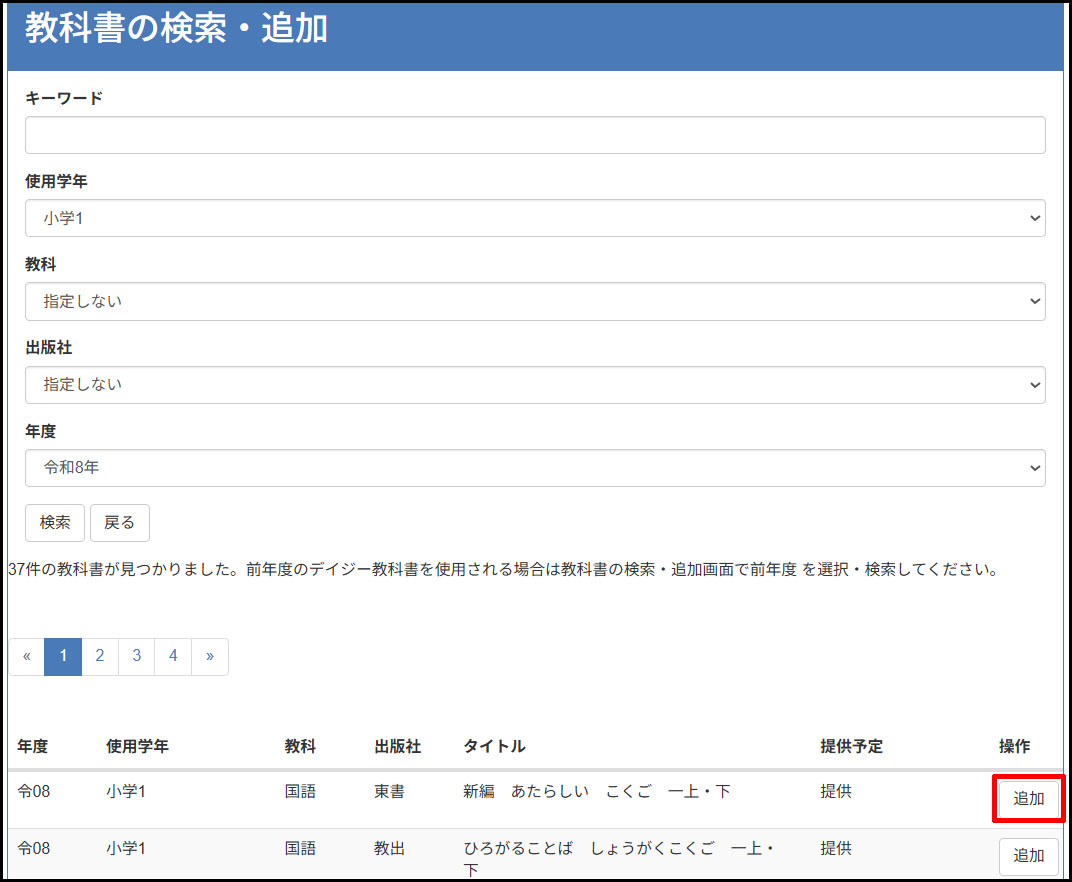Click the キーワード keyword input field

pos(536,134)
